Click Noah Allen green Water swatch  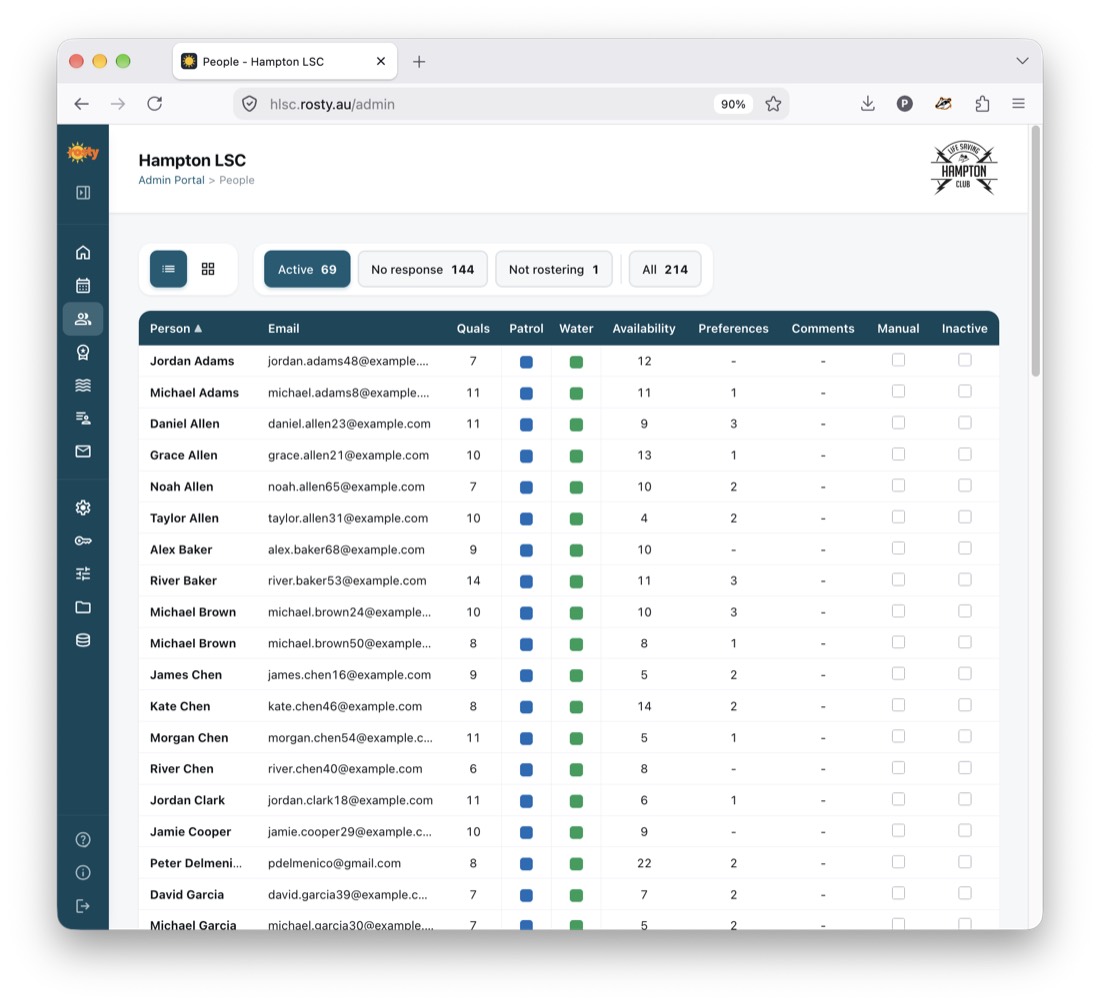(x=576, y=487)
